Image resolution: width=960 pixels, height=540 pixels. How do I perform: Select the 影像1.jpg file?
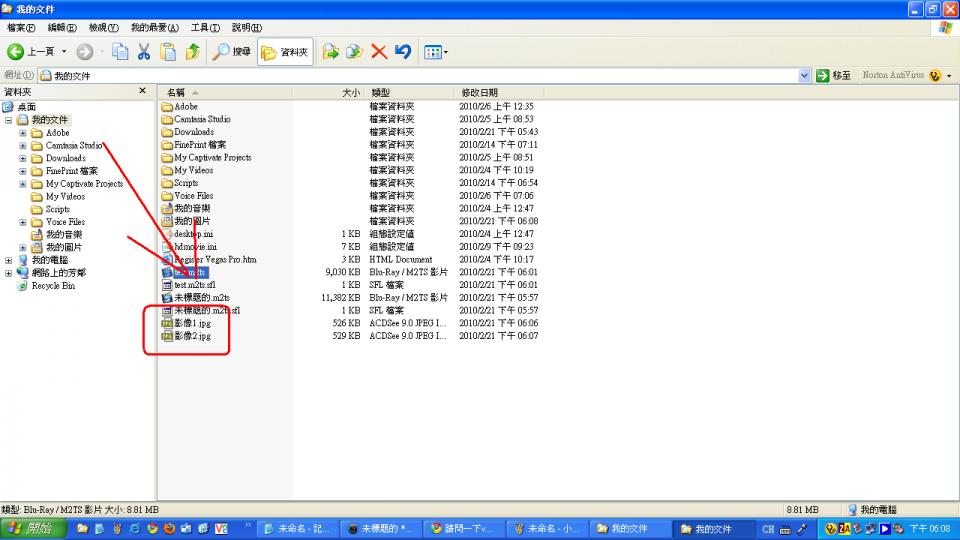point(192,324)
